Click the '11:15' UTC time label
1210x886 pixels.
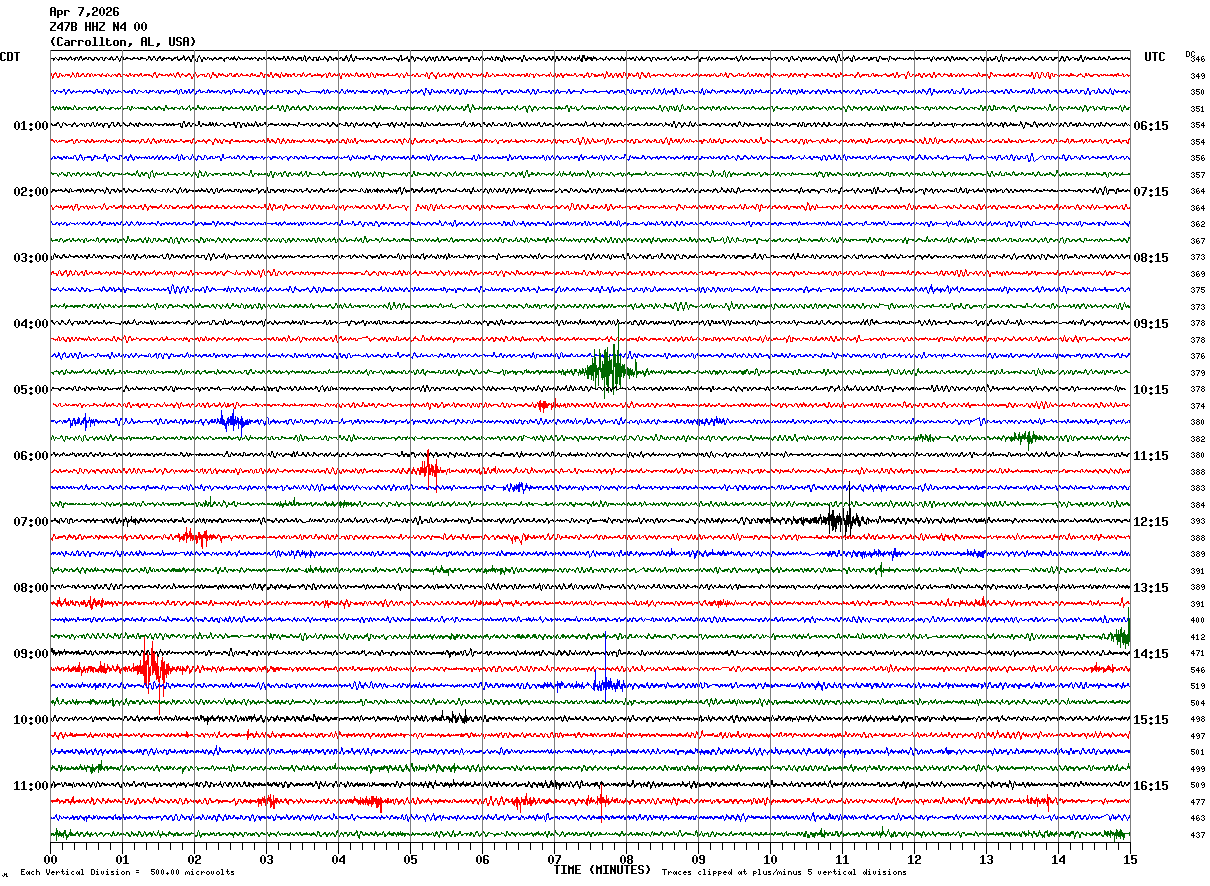coord(1151,456)
